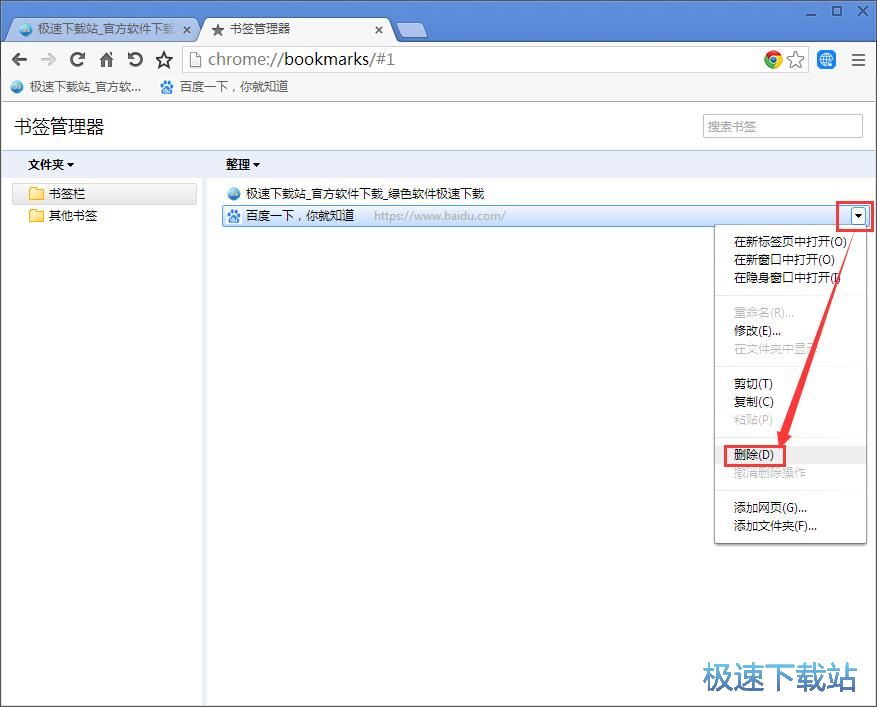
Task: Star this page in the address bar
Action: pyautogui.click(x=795, y=59)
